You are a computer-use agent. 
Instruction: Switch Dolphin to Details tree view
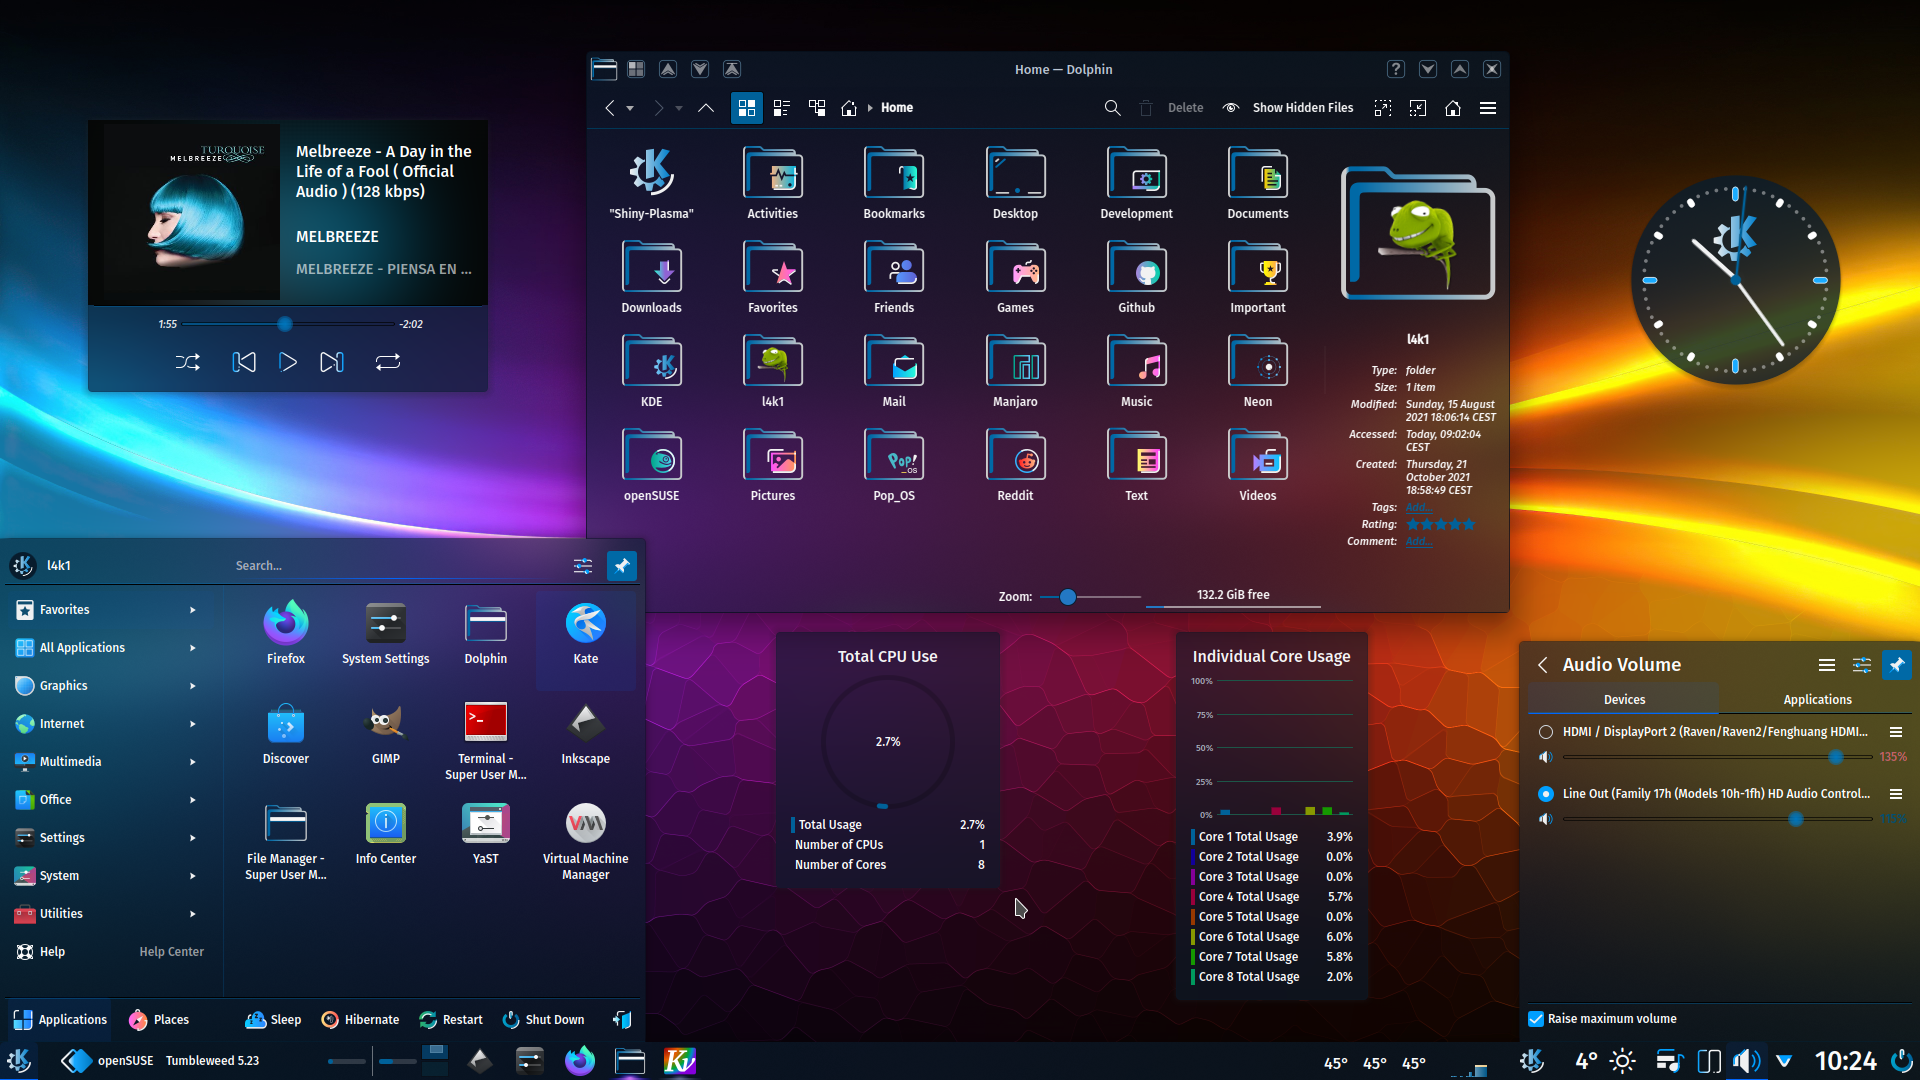tap(817, 108)
